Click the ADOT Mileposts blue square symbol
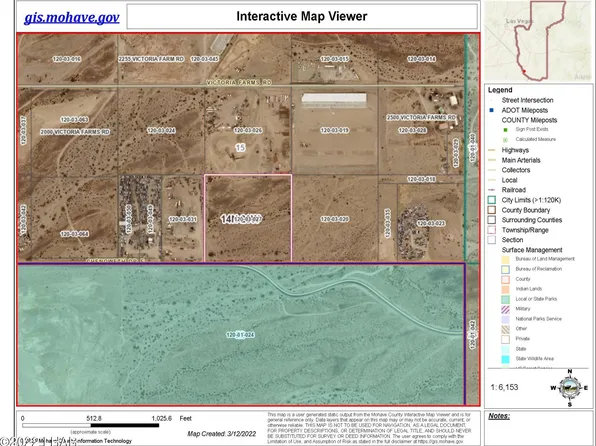The height and width of the screenshot is (446, 596). tap(492, 110)
